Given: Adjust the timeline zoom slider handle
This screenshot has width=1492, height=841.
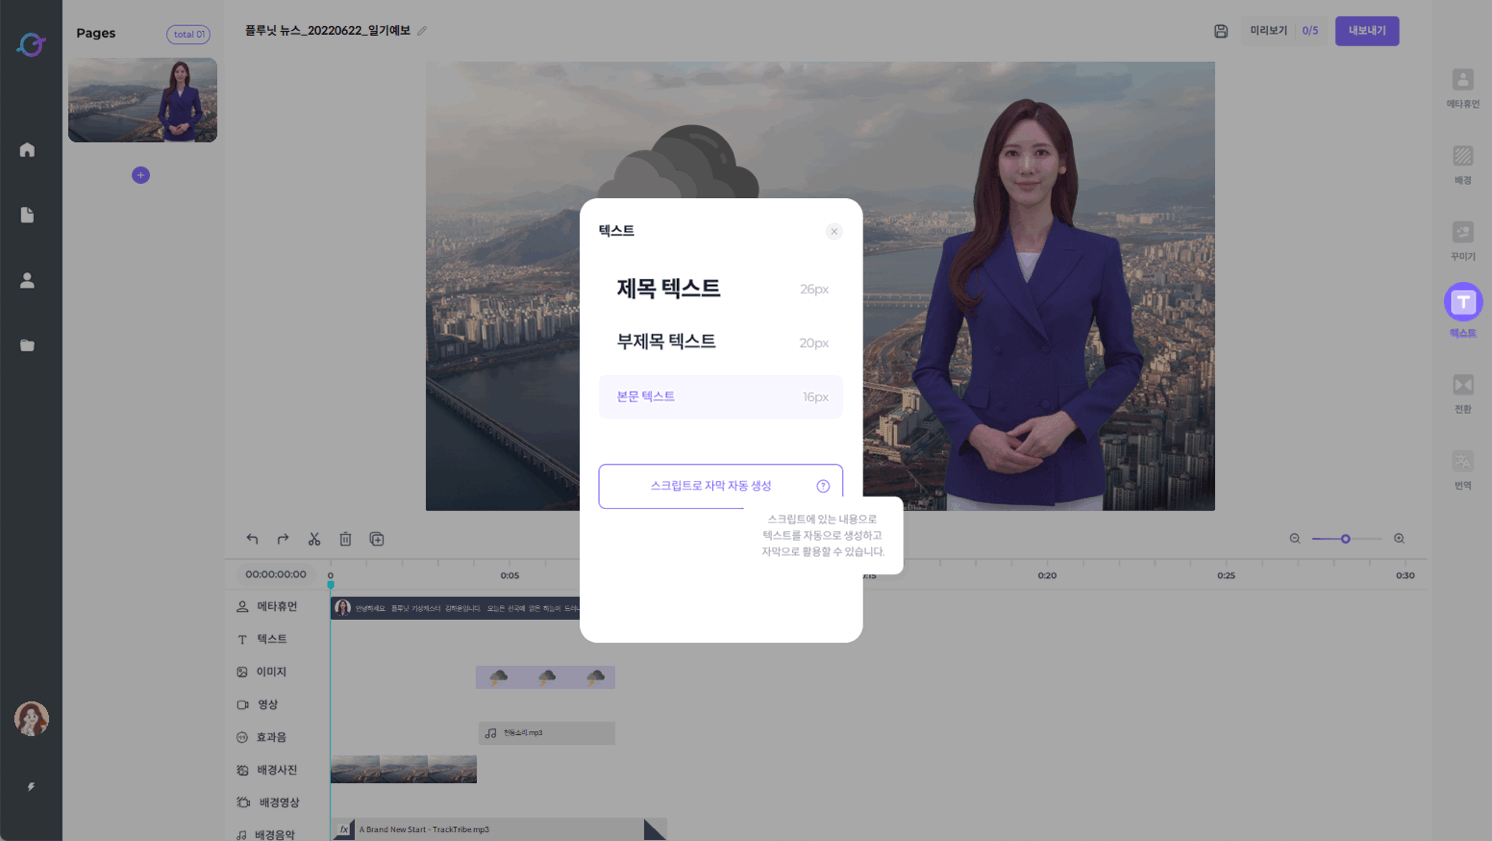Looking at the screenshot, I should coord(1345,539).
